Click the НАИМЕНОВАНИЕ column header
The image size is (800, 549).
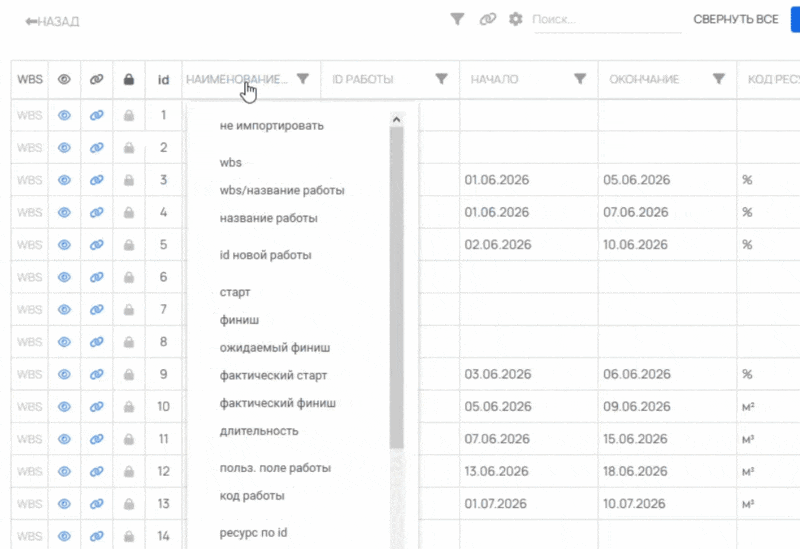[237, 80]
